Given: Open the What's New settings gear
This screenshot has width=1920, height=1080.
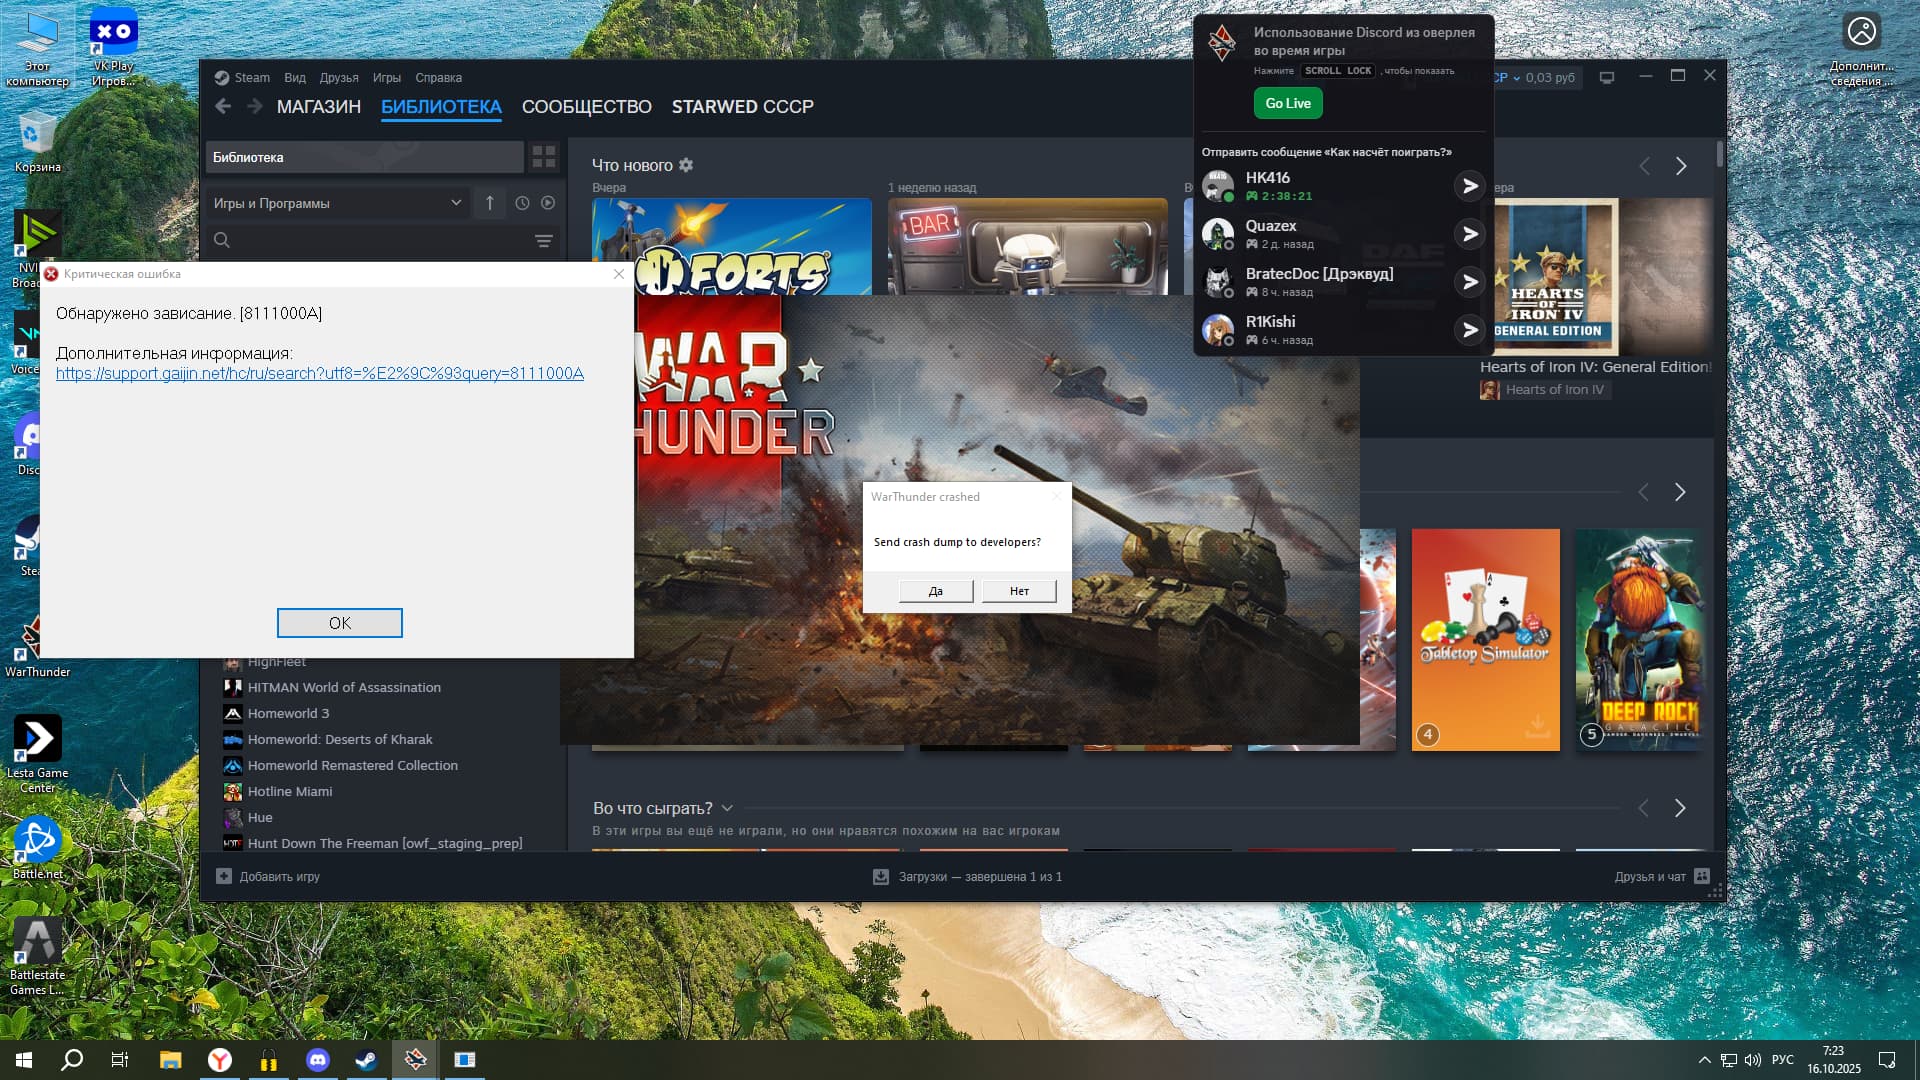Looking at the screenshot, I should (x=686, y=165).
